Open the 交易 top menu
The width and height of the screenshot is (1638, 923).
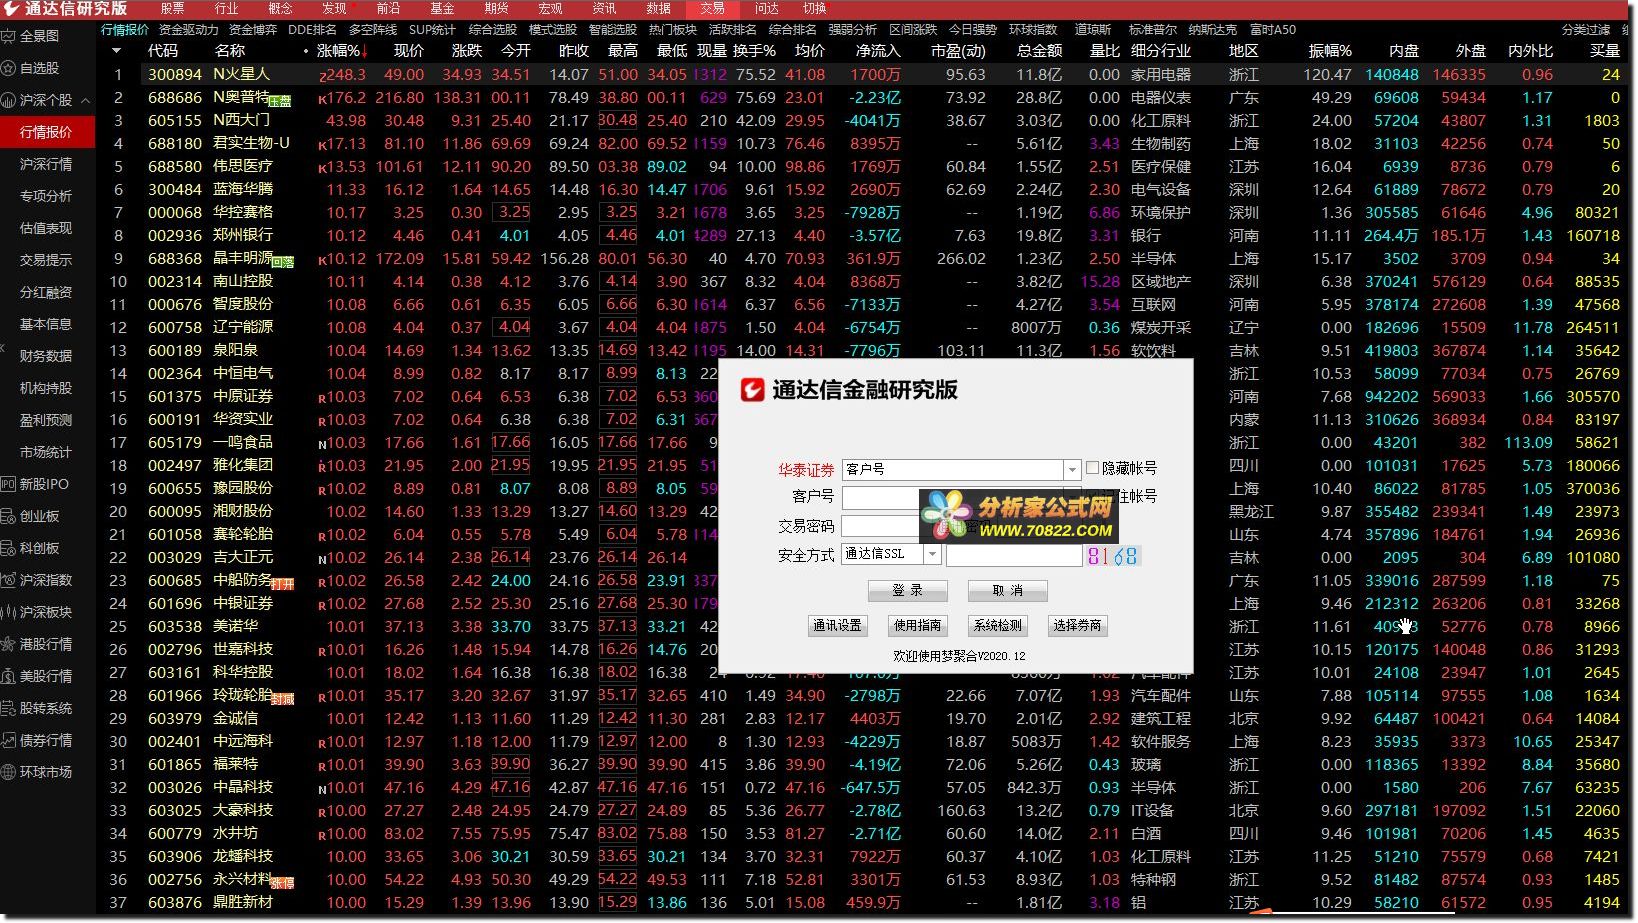click(713, 8)
